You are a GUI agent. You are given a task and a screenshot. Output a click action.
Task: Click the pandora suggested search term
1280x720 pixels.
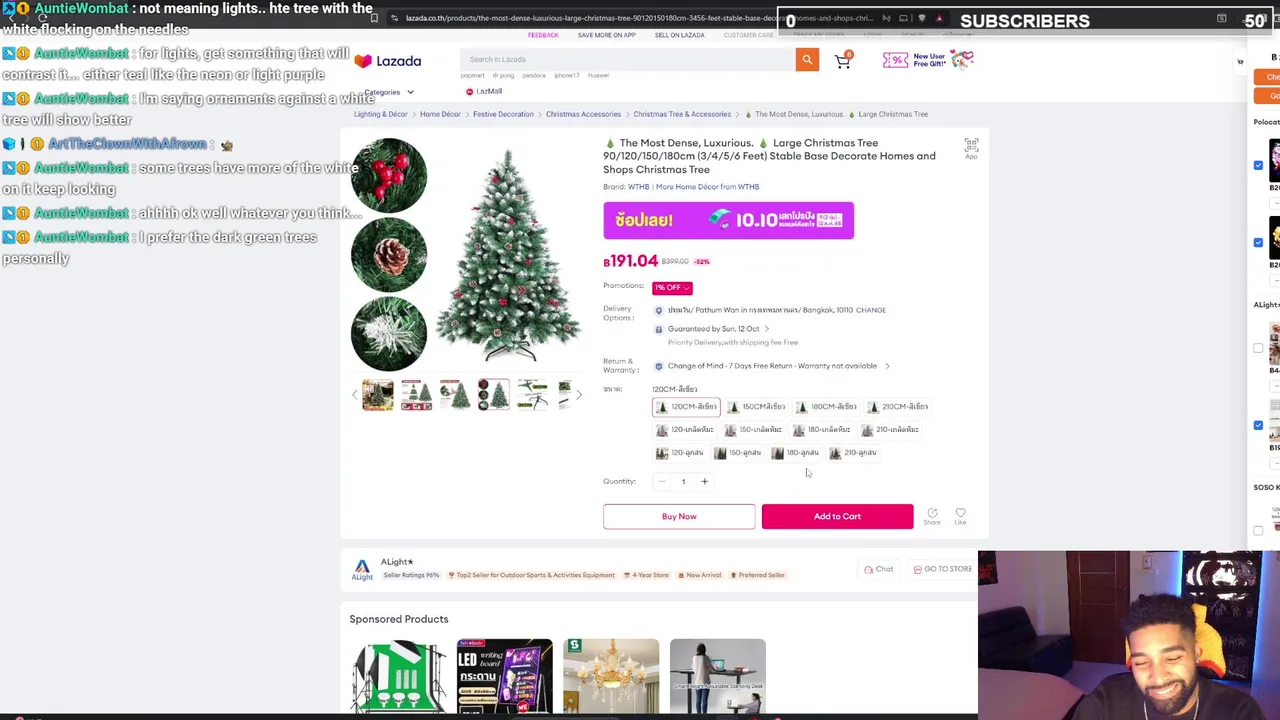point(533,76)
